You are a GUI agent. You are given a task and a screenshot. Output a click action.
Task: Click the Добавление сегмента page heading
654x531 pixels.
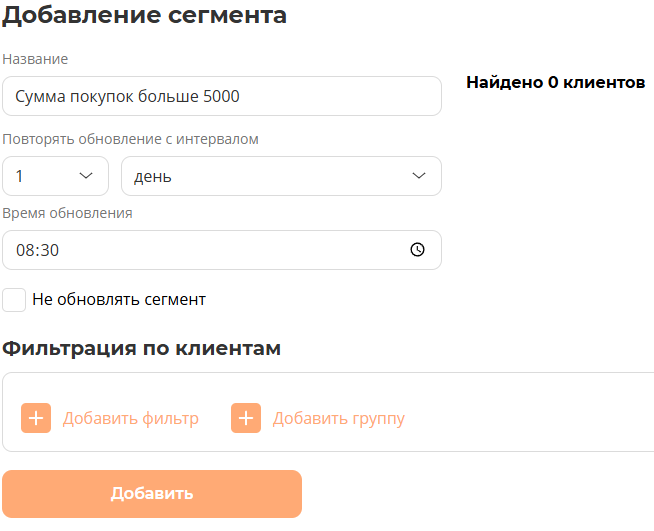(x=145, y=16)
